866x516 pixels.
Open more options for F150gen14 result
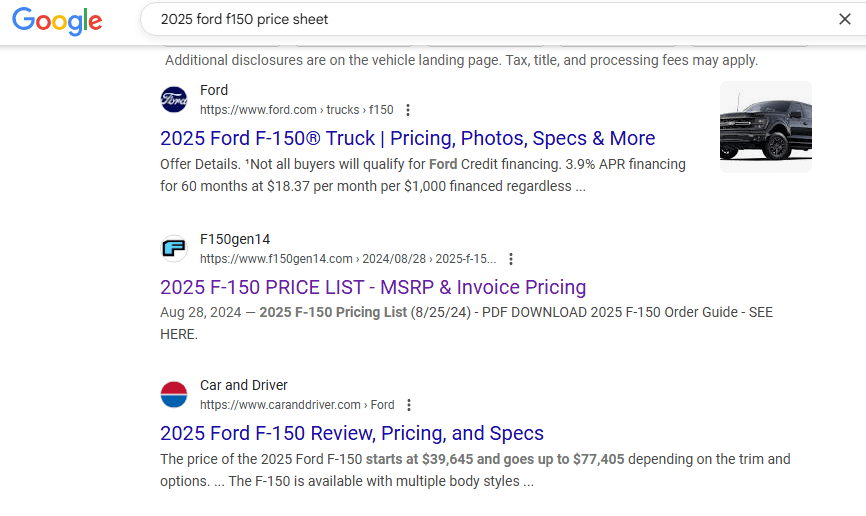tap(511, 259)
